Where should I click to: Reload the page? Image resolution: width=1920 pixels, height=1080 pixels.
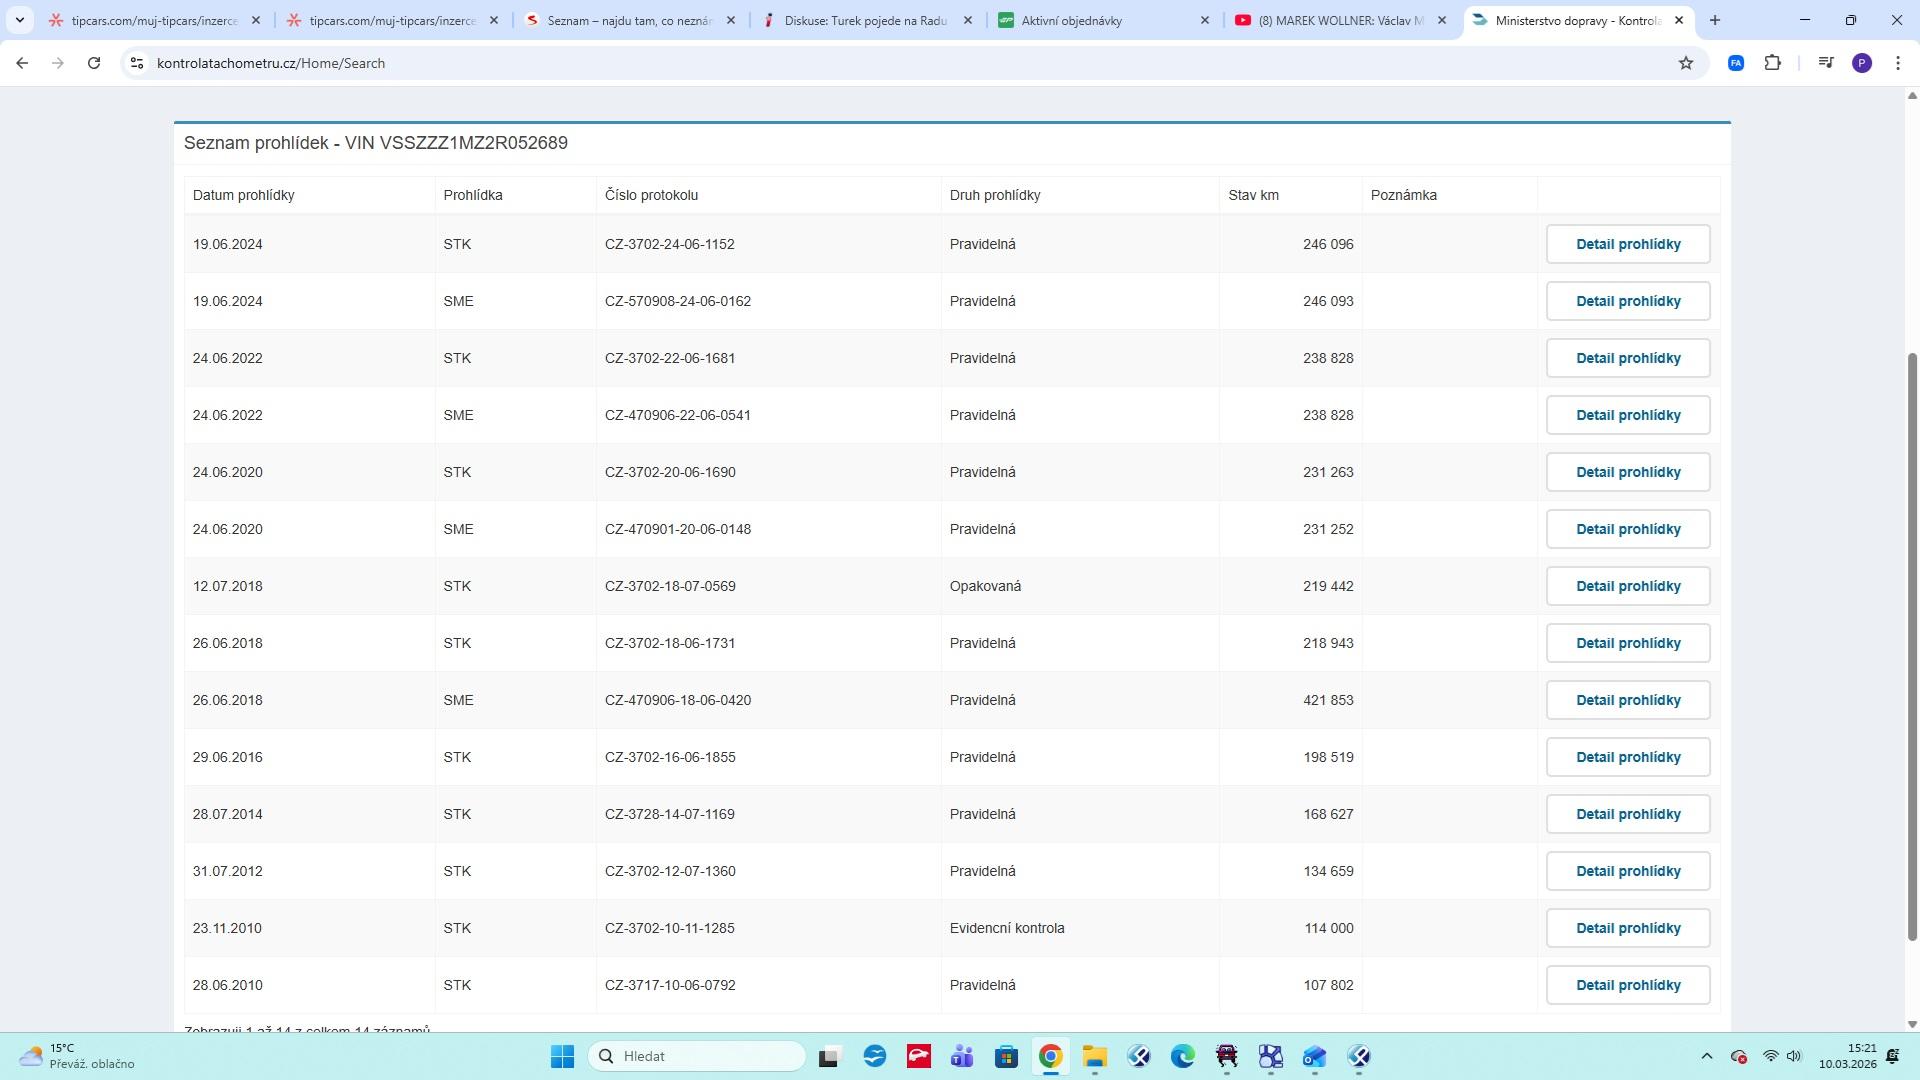(x=94, y=63)
